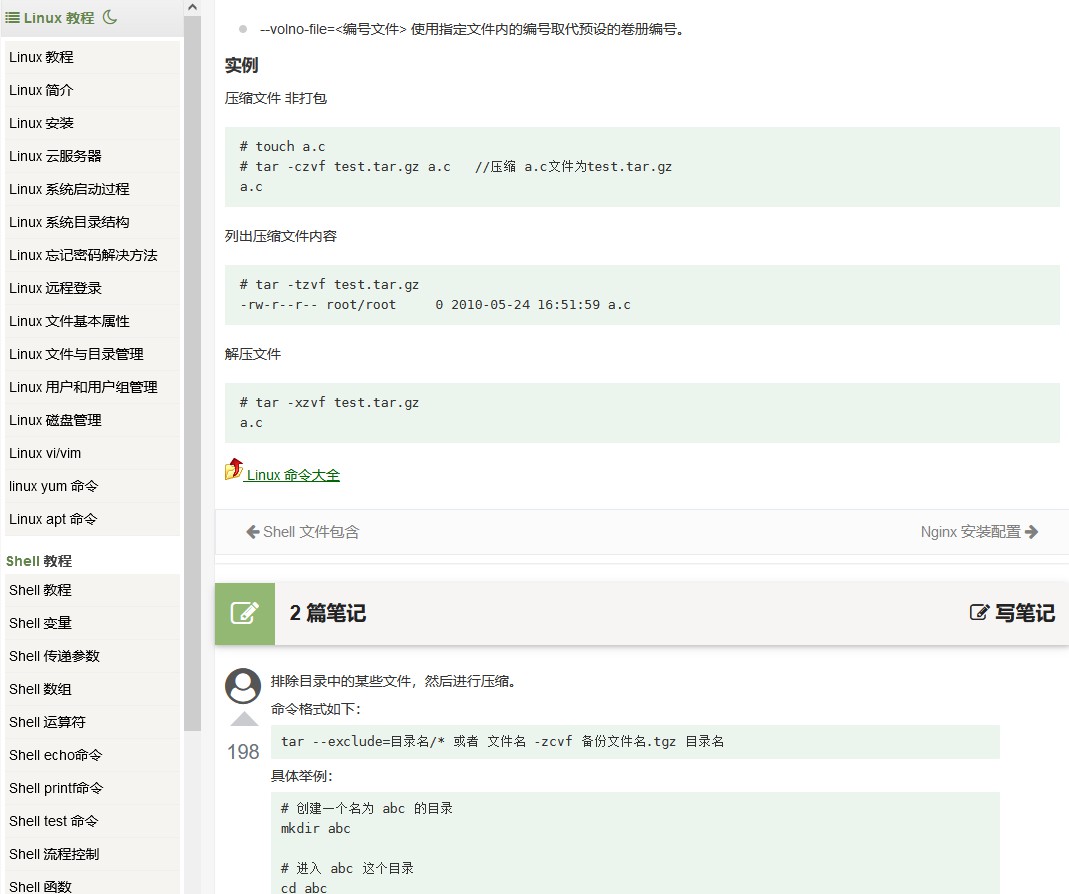Open Shell 教程 sidebar link
Viewport: 1069px width, 894px height.
[93, 591]
